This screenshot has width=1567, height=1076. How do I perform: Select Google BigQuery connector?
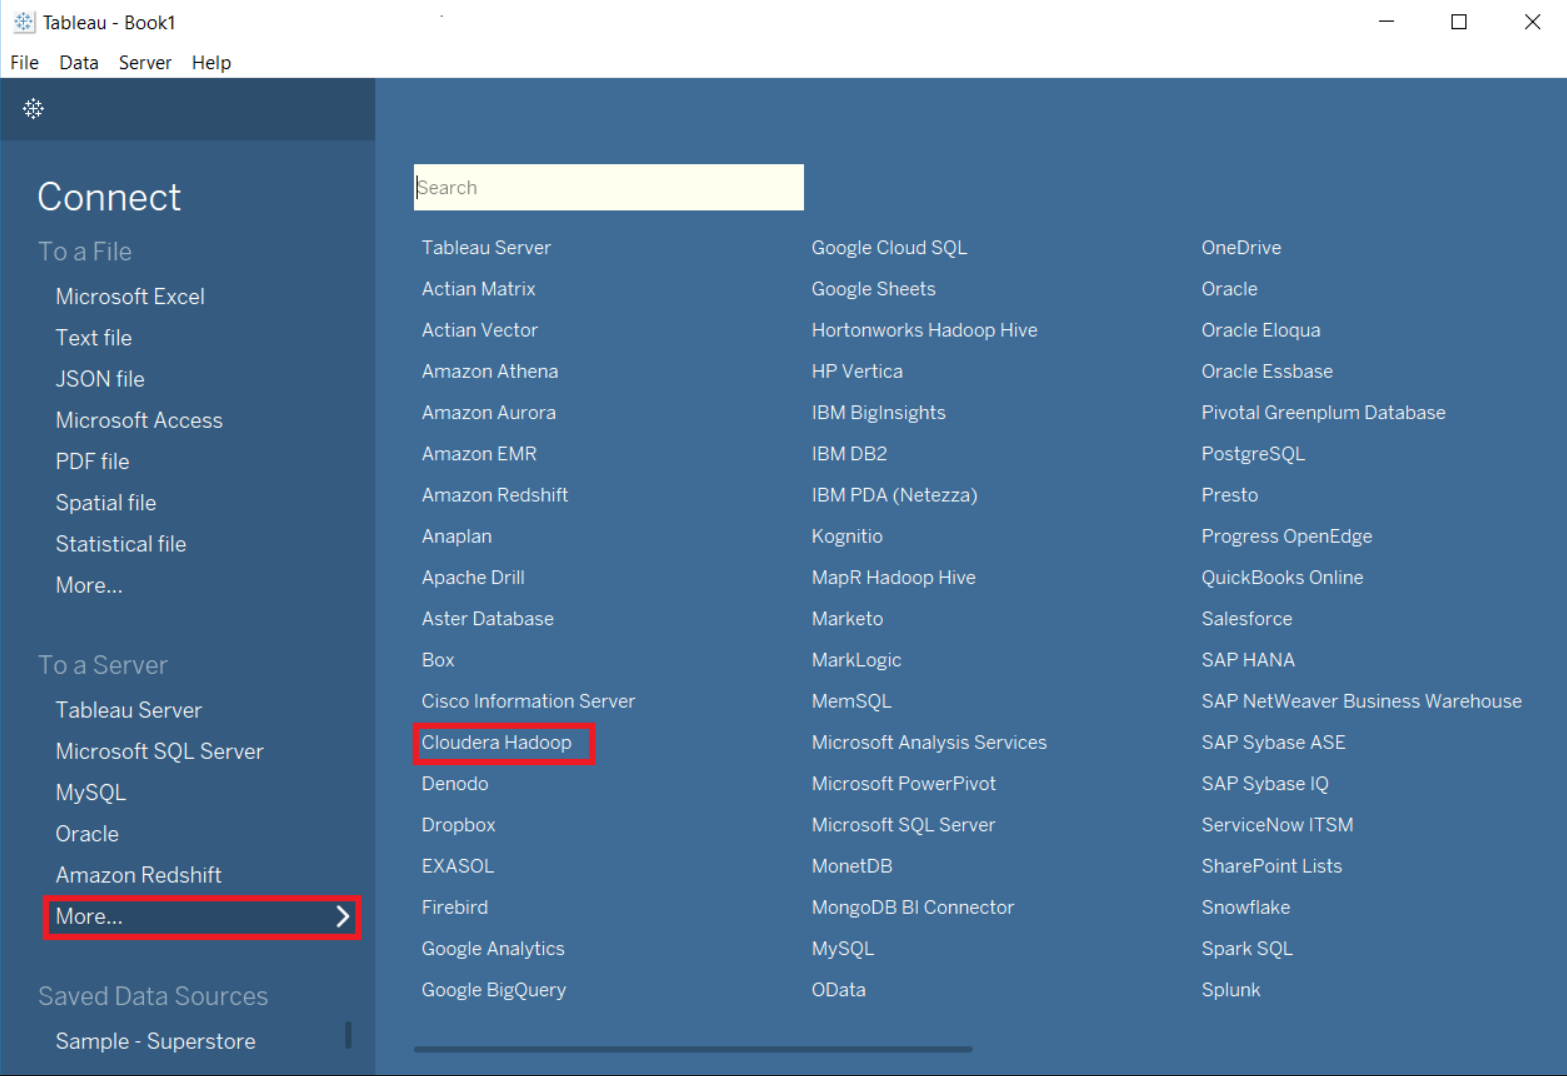[494, 990]
